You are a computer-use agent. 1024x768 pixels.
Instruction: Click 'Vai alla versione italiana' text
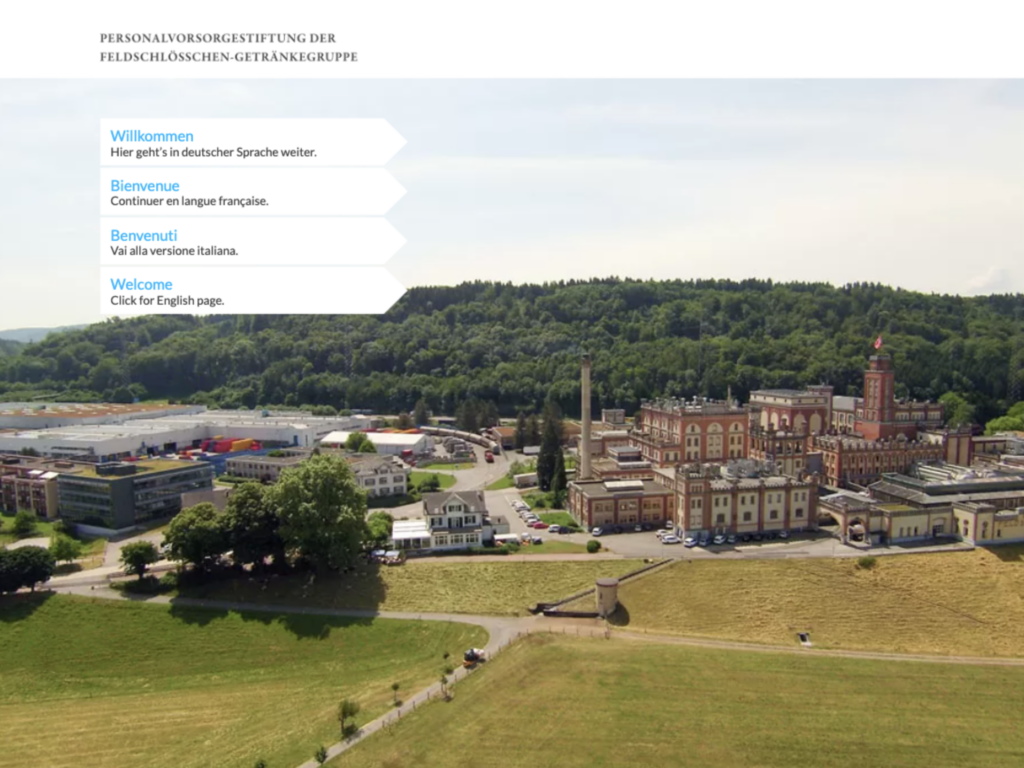pos(174,251)
